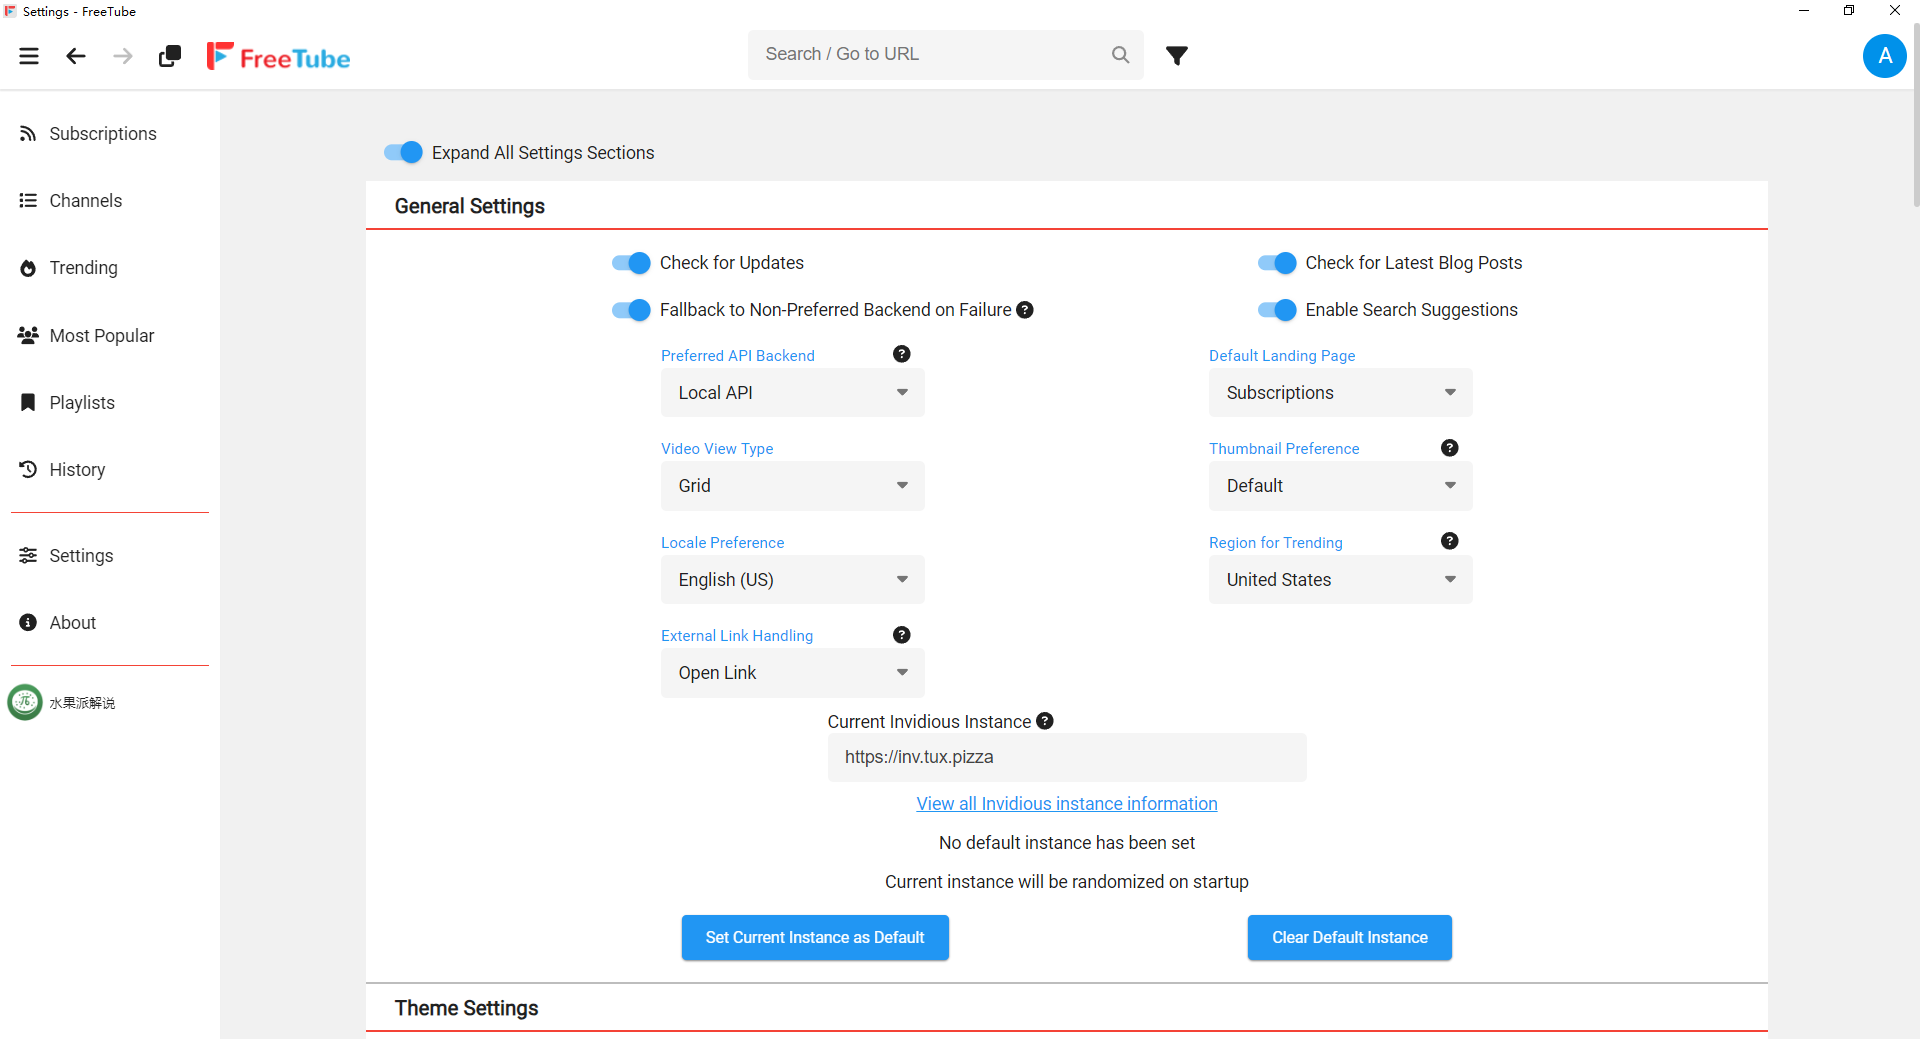
Task: Open the hamburger side menu
Action: (x=29, y=56)
